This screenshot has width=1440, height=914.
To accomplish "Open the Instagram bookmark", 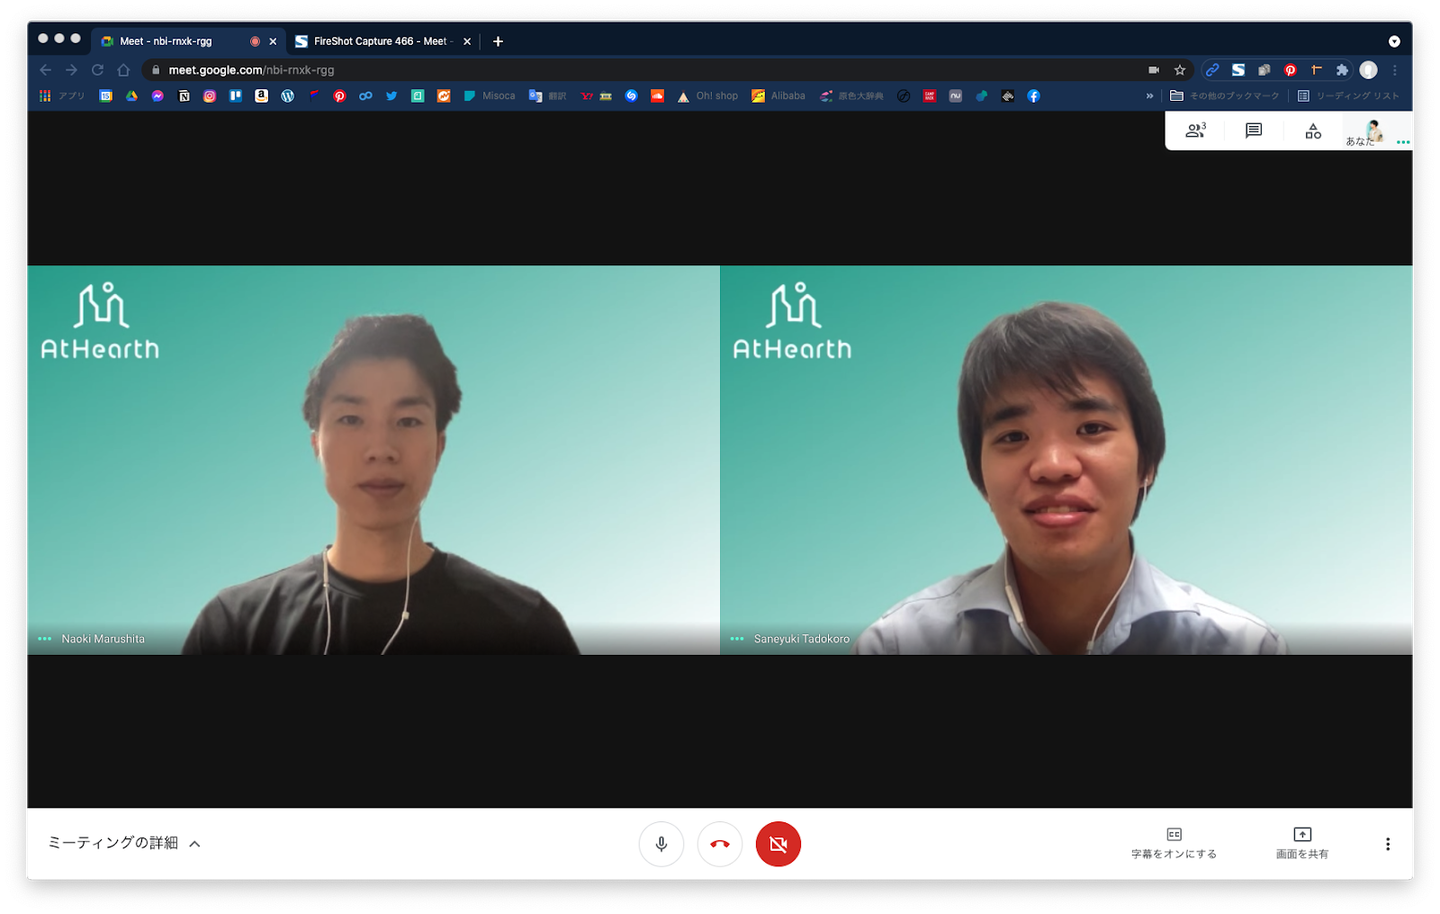I will (x=210, y=96).
